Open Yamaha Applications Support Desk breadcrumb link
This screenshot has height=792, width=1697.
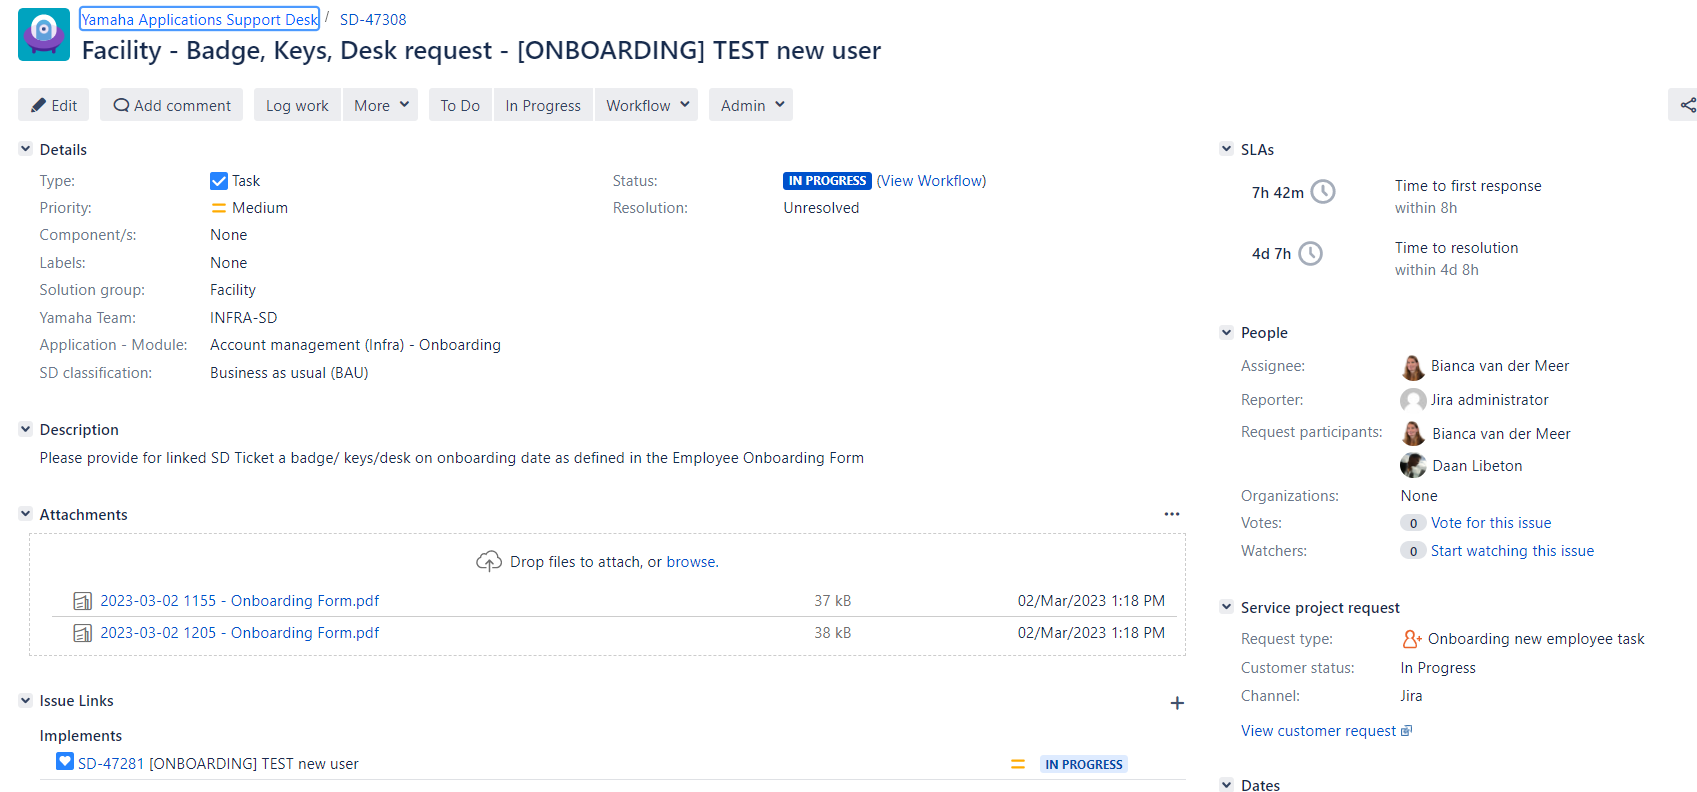[200, 19]
